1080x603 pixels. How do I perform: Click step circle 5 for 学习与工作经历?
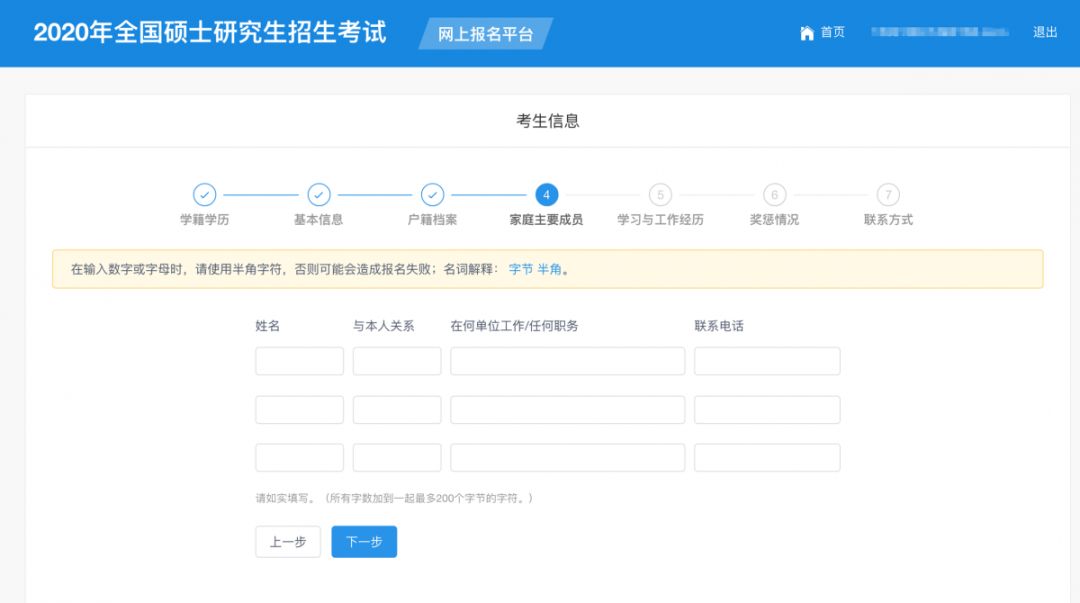pos(660,195)
